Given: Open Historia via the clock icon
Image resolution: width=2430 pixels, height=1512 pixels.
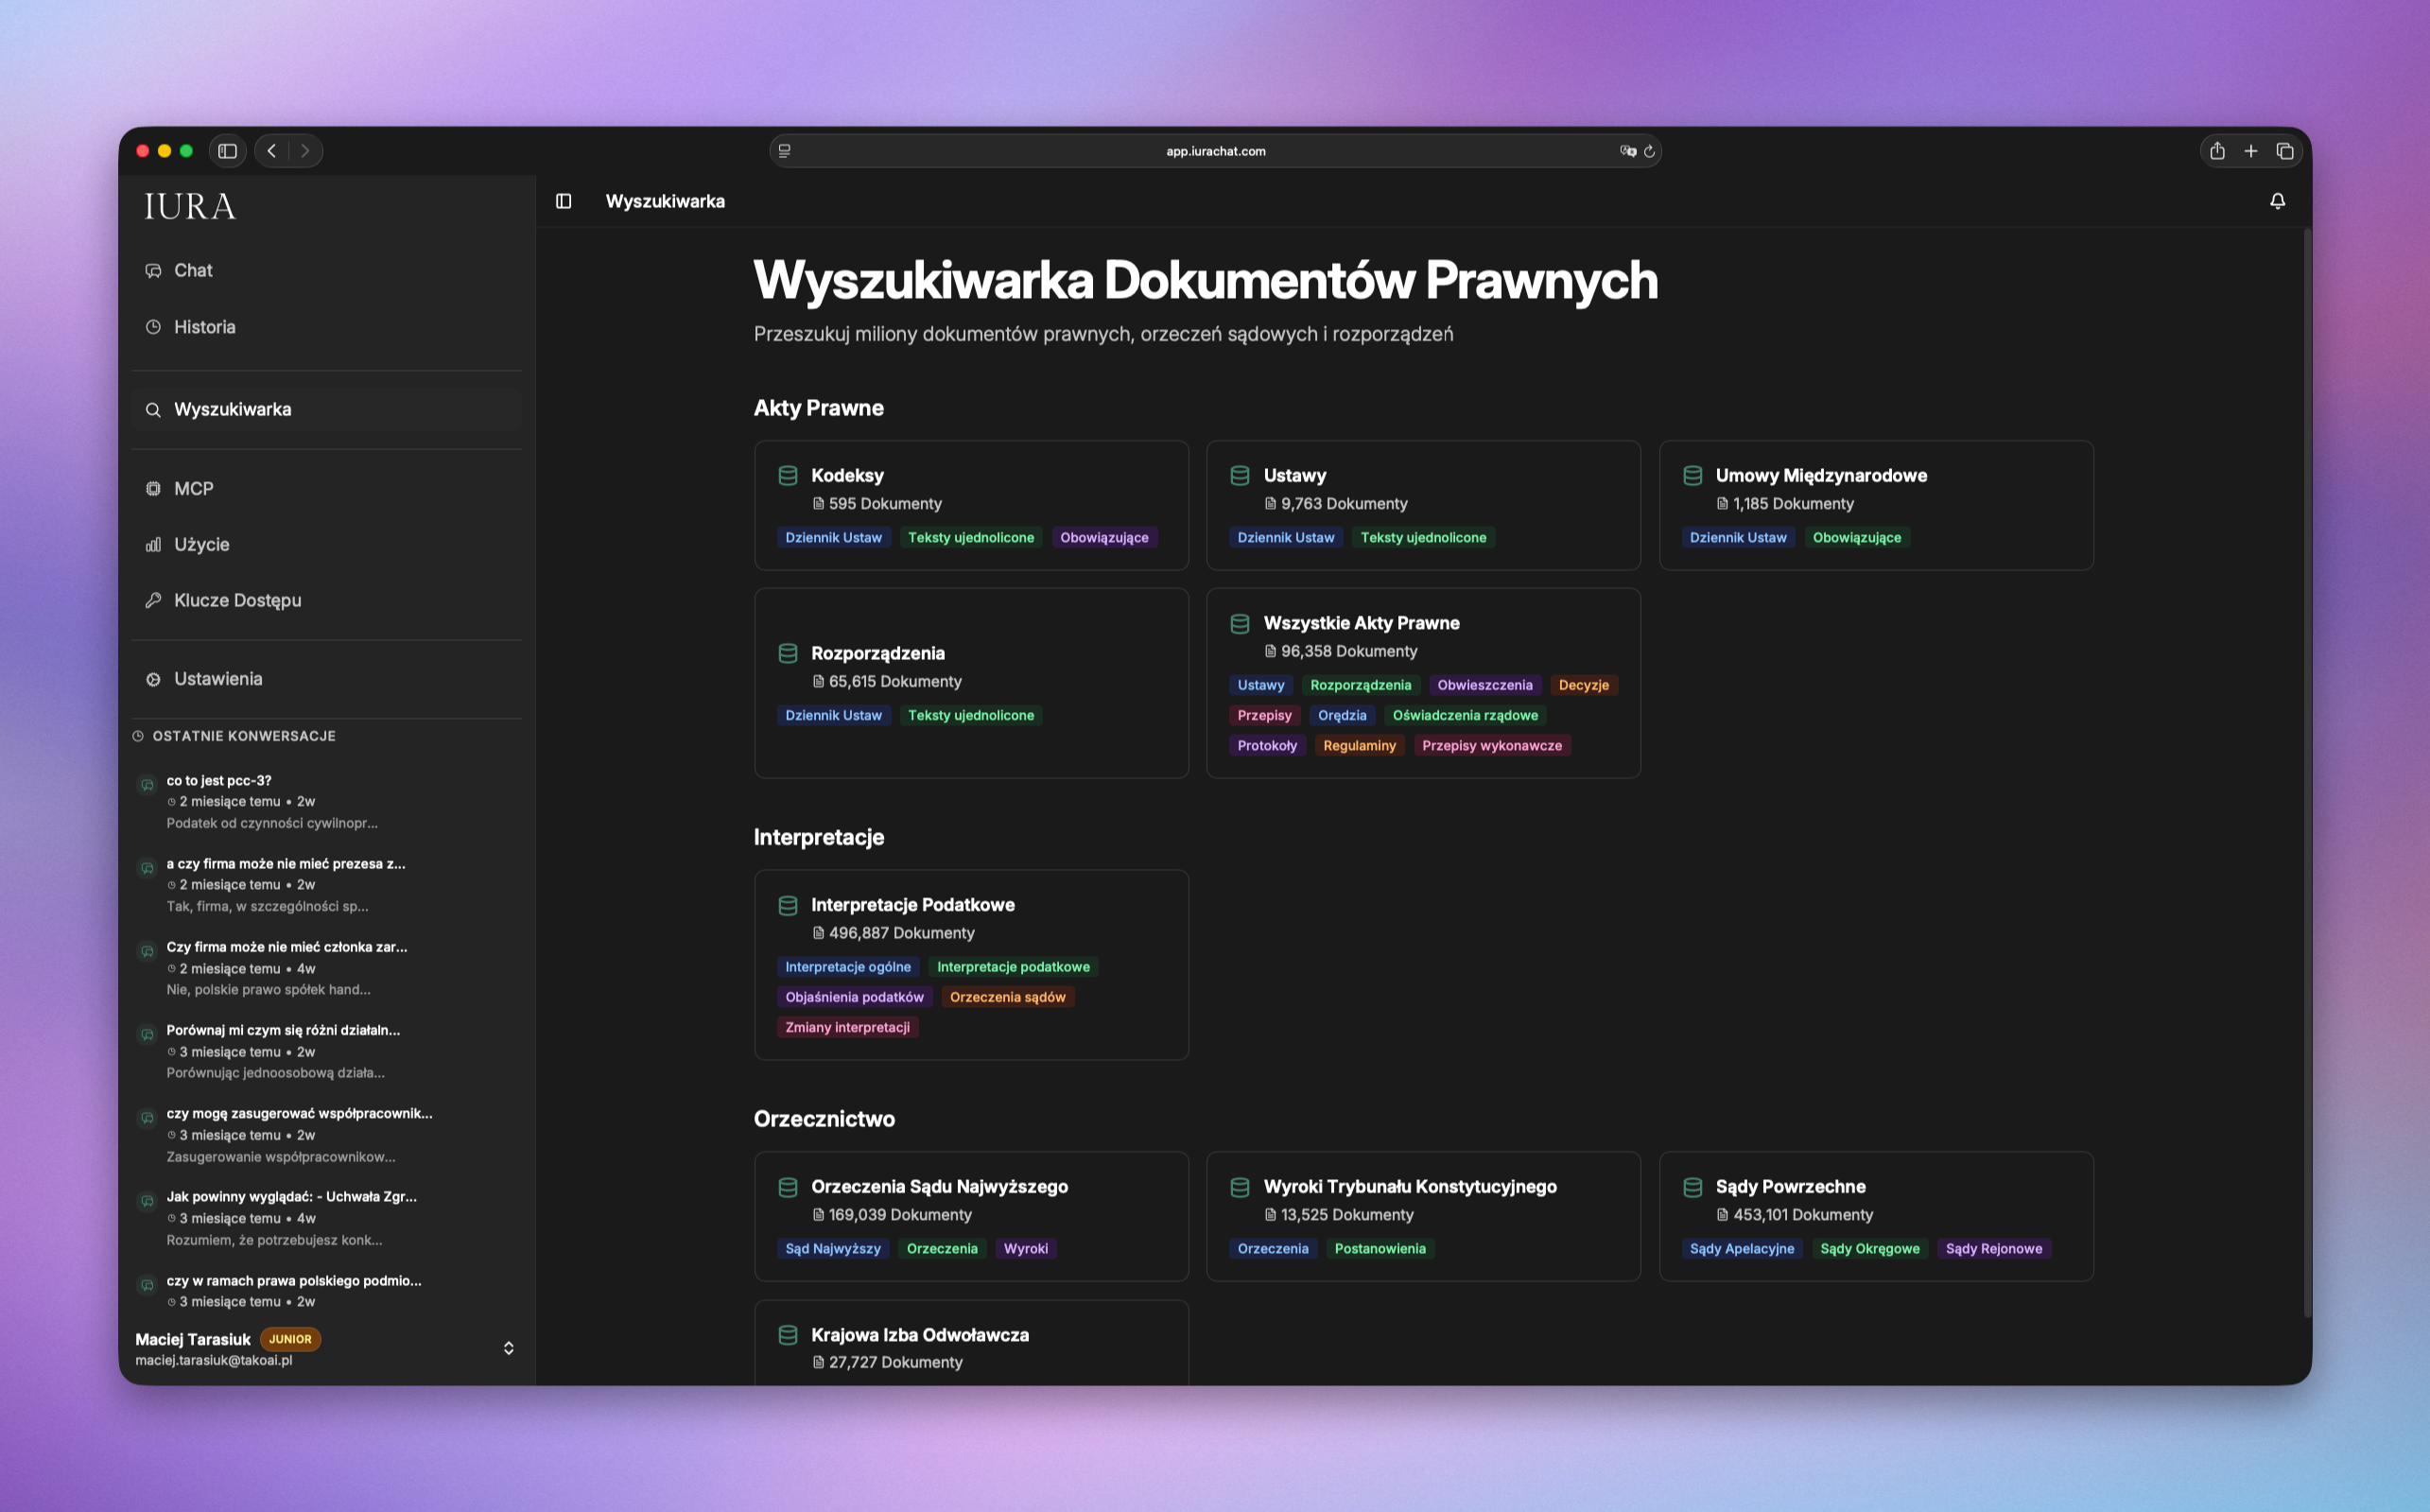Looking at the screenshot, I should [153, 327].
